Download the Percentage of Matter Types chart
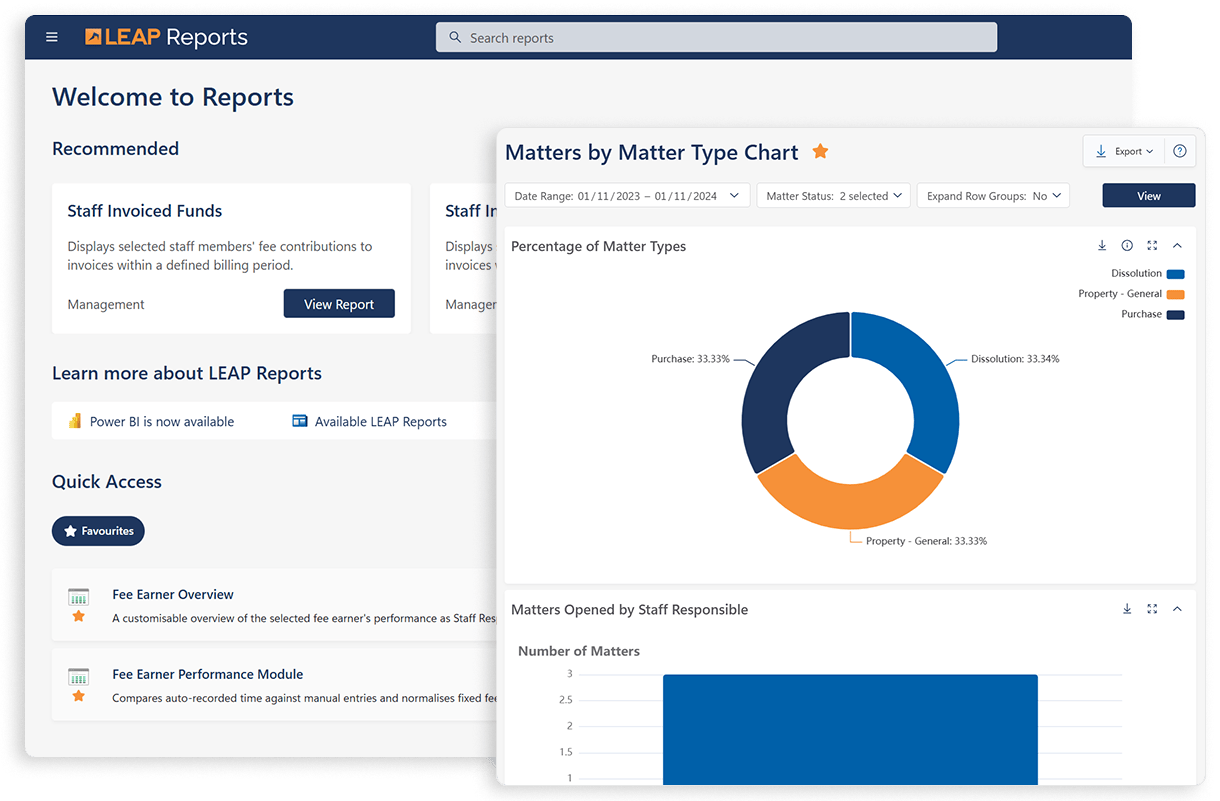Screen dimensions: 1220x801 (1102, 246)
